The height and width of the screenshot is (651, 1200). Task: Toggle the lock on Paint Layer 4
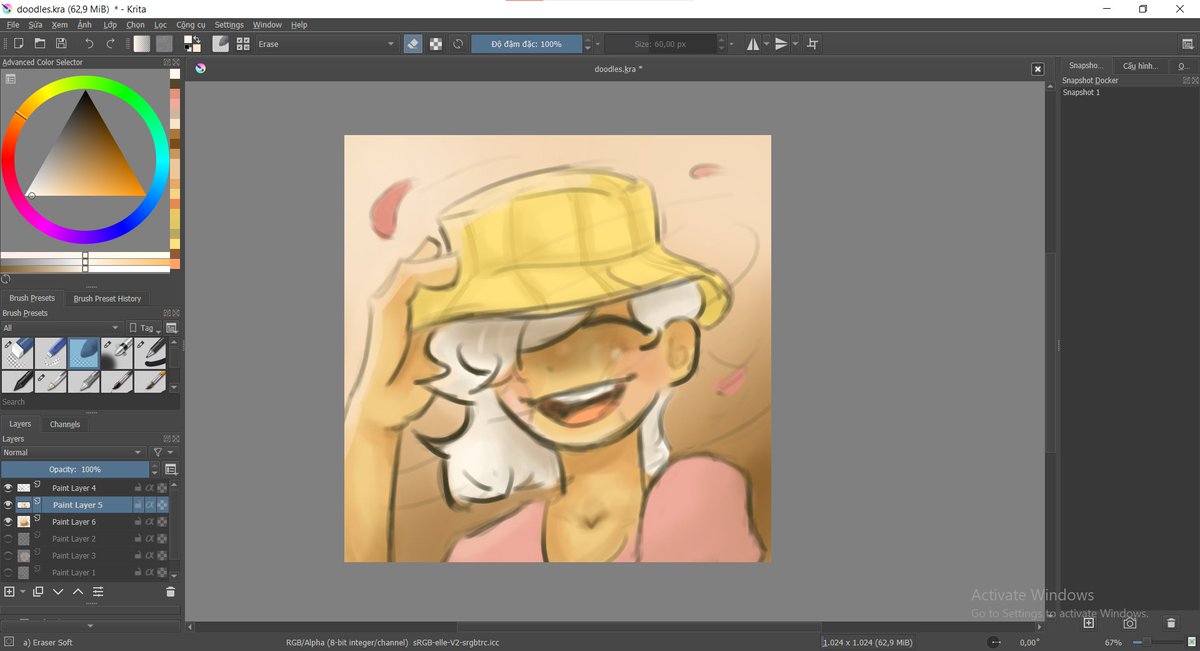pyautogui.click(x=138, y=488)
